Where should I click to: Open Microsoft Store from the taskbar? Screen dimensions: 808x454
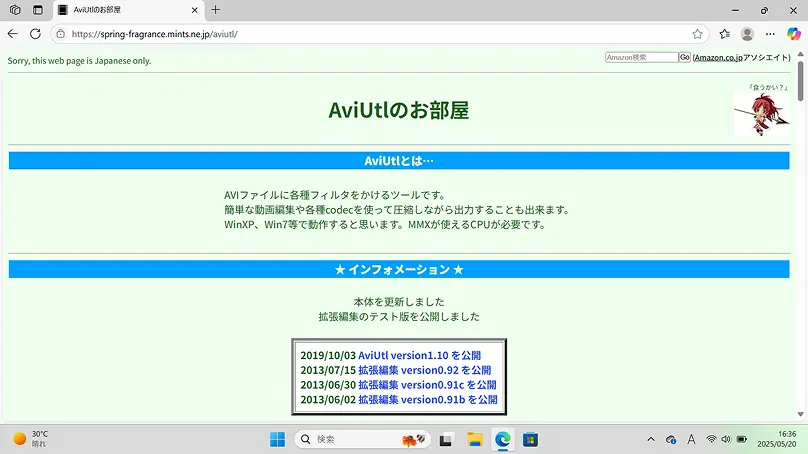pyautogui.click(x=530, y=440)
